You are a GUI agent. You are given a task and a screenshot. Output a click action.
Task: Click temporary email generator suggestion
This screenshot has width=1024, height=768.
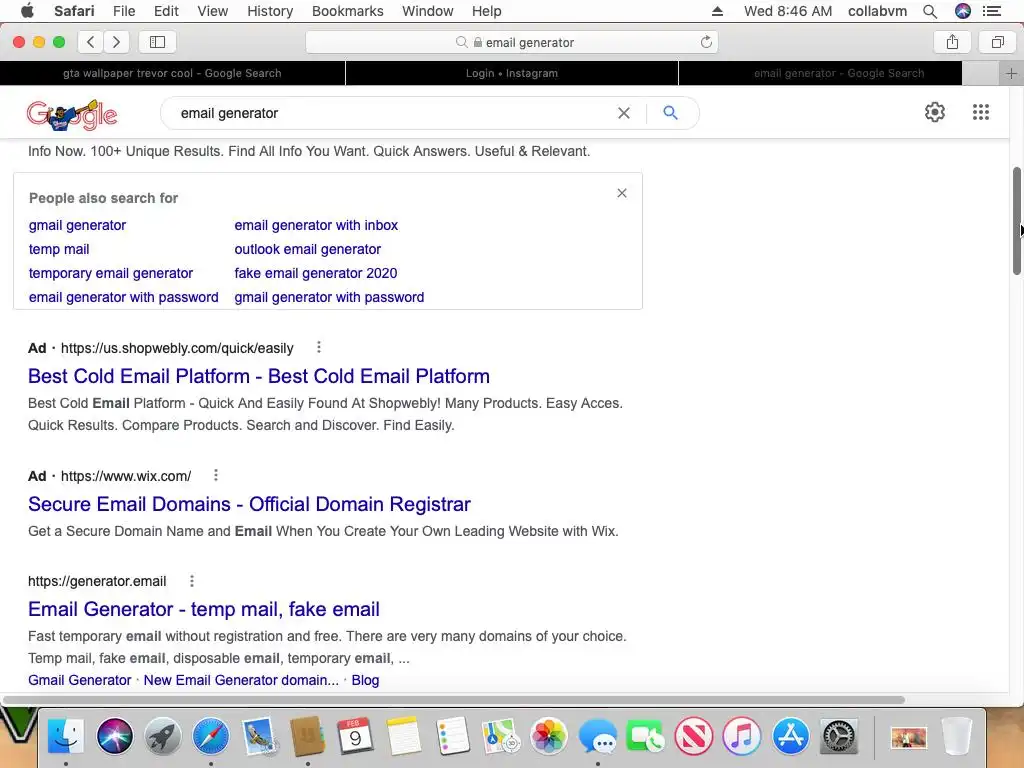coord(111,274)
